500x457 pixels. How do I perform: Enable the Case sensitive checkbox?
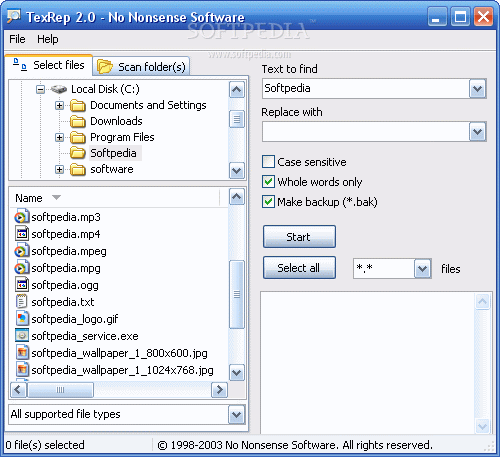(x=268, y=162)
